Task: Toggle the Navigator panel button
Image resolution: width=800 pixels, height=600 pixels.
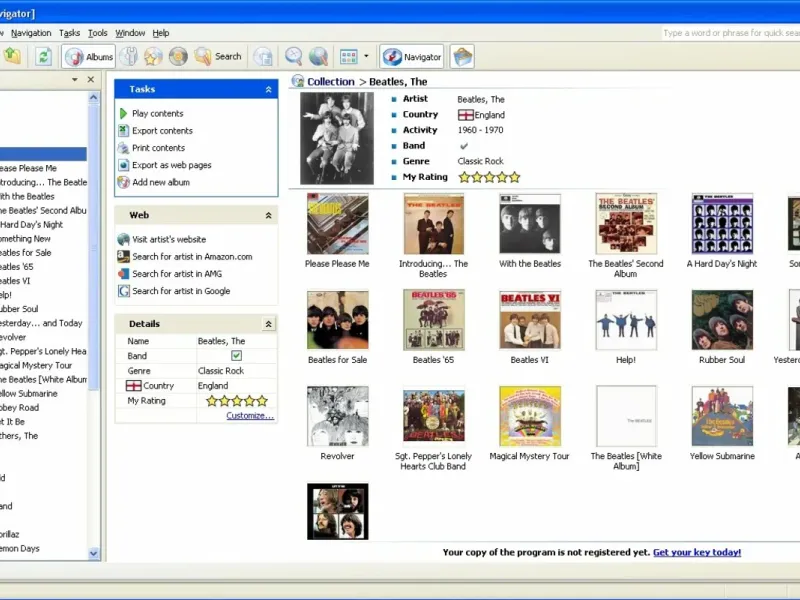Action: (412, 57)
